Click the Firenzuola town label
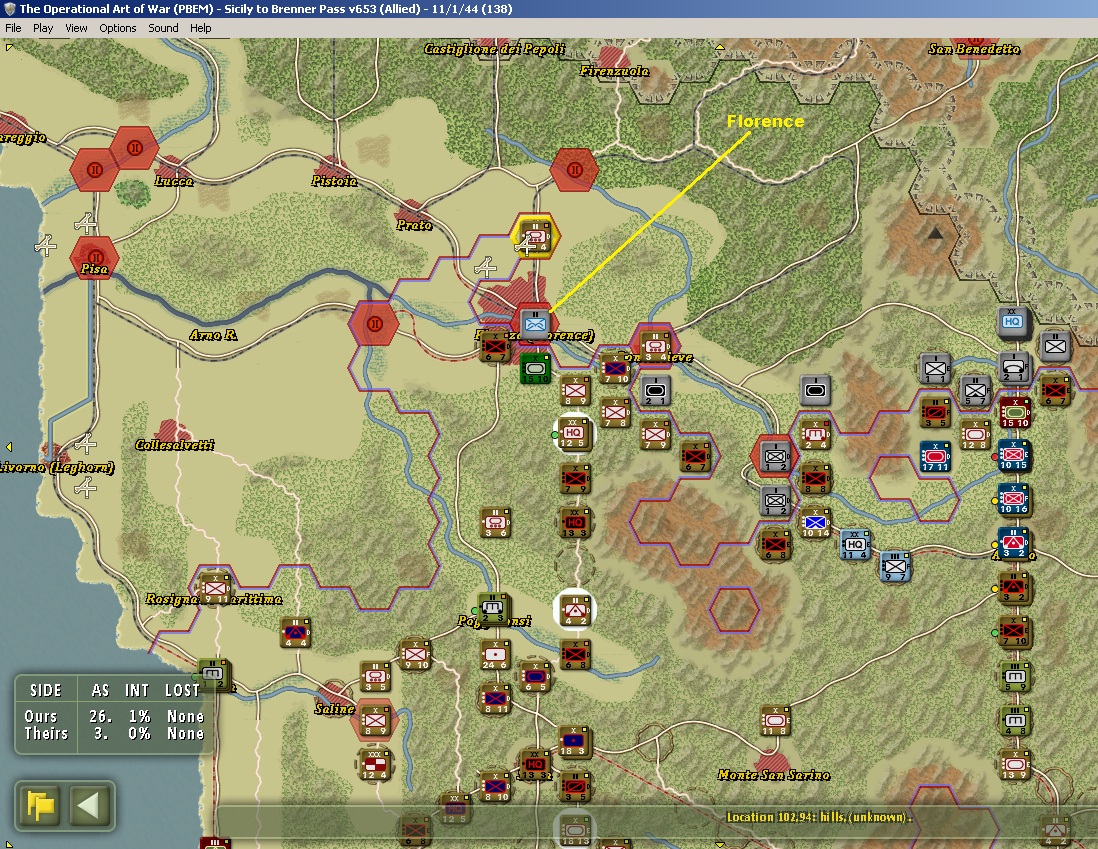This screenshot has width=1098, height=849. (614, 71)
